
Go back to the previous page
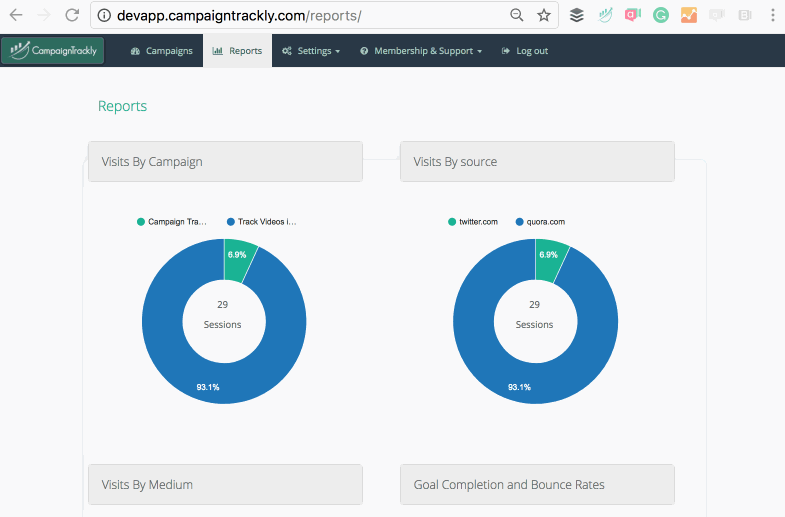(x=16, y=15)
